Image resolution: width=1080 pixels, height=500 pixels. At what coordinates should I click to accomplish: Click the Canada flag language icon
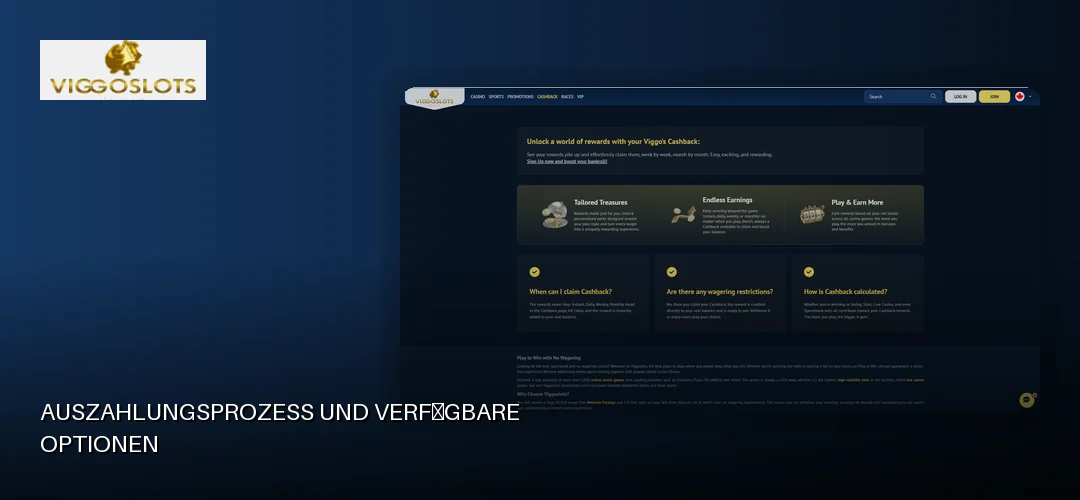(x=1019, y=96)
